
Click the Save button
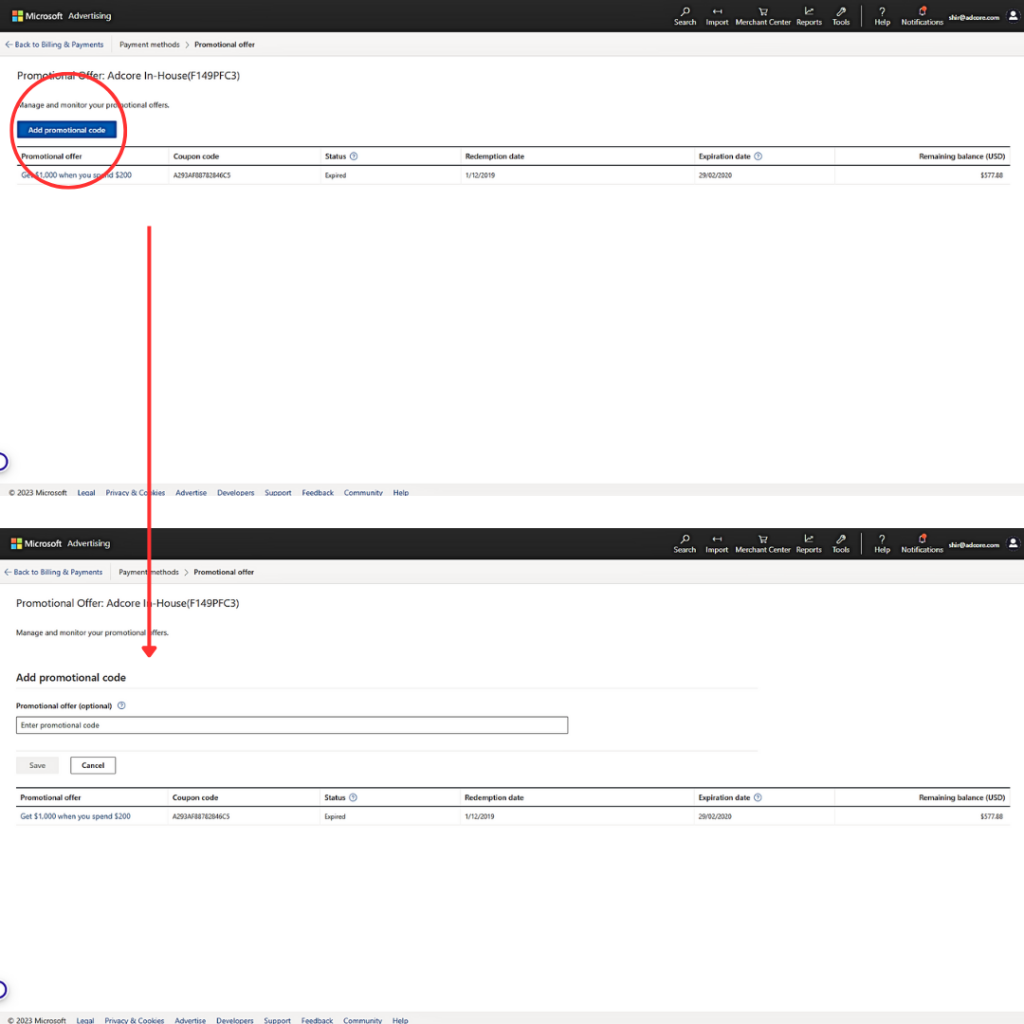click(37, 765)
